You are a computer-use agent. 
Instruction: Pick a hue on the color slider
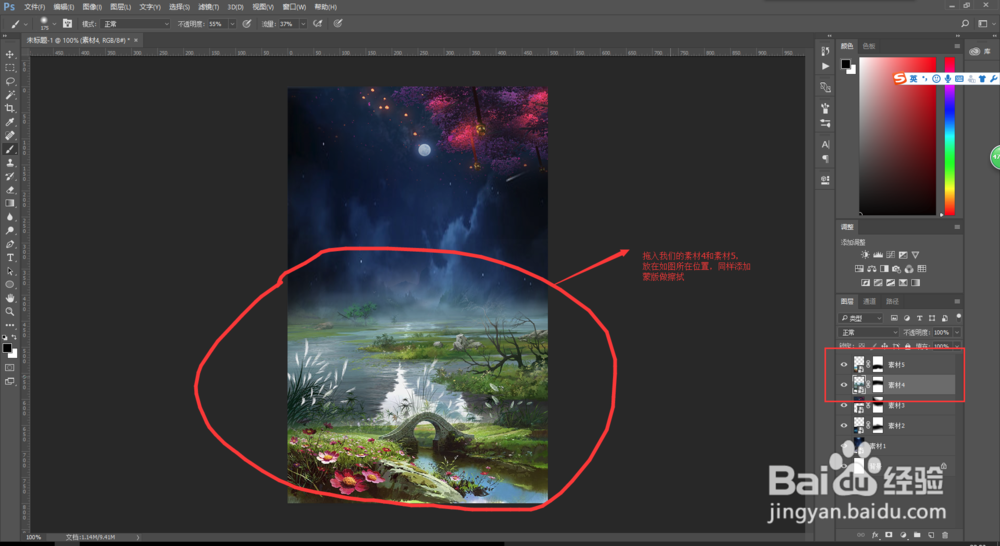point(950,136)
